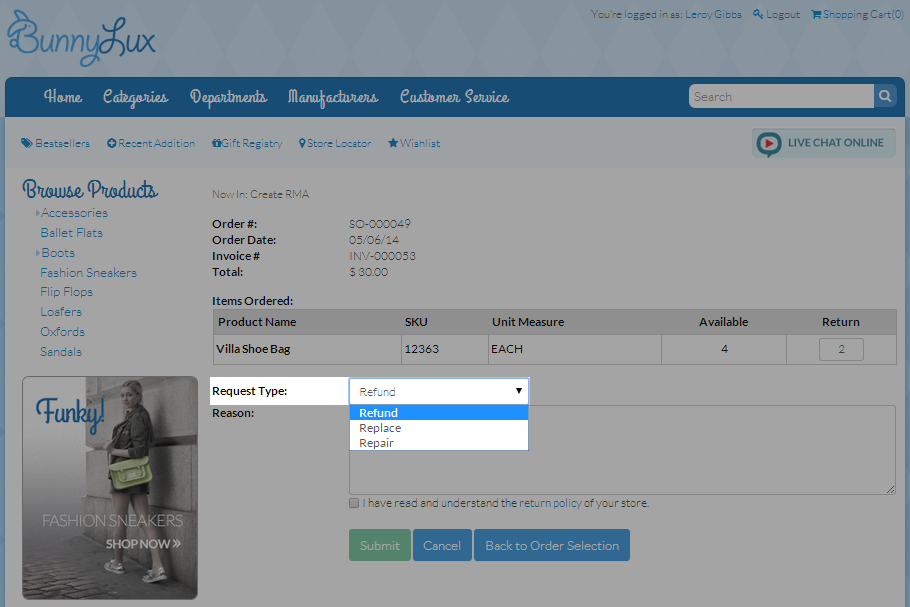Image resolution: width=910 pixels, height=607 pixels.
Task: Open the Categories menu
Action: [135, 97]
